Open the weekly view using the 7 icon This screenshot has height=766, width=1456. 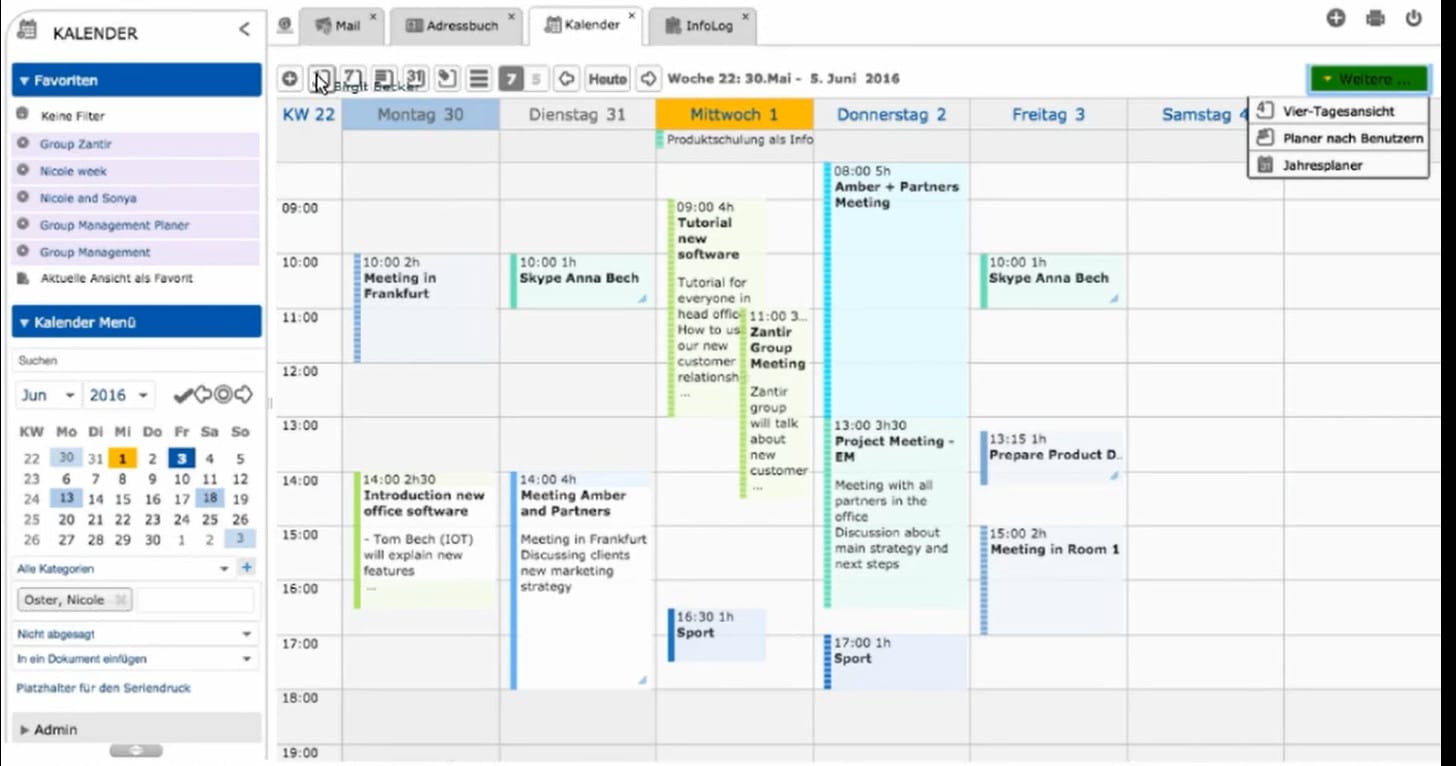tap(351, 78)
